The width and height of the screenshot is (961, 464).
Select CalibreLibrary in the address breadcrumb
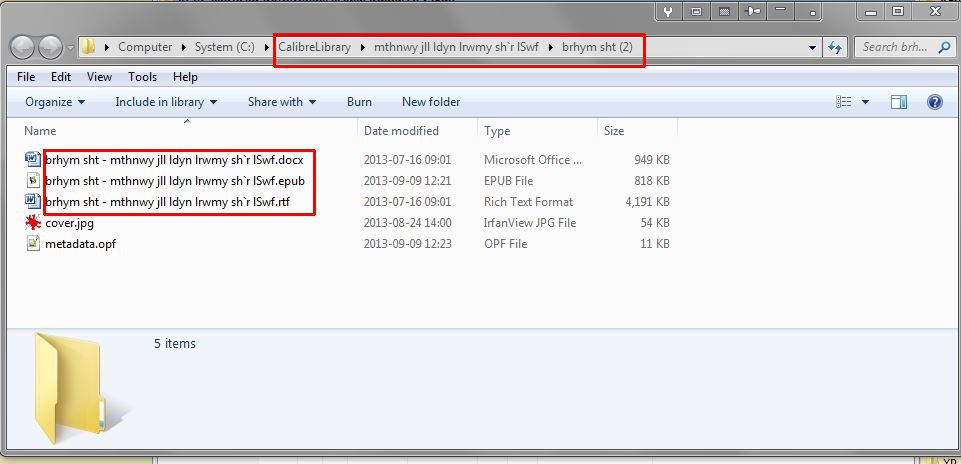click(314, 47)
